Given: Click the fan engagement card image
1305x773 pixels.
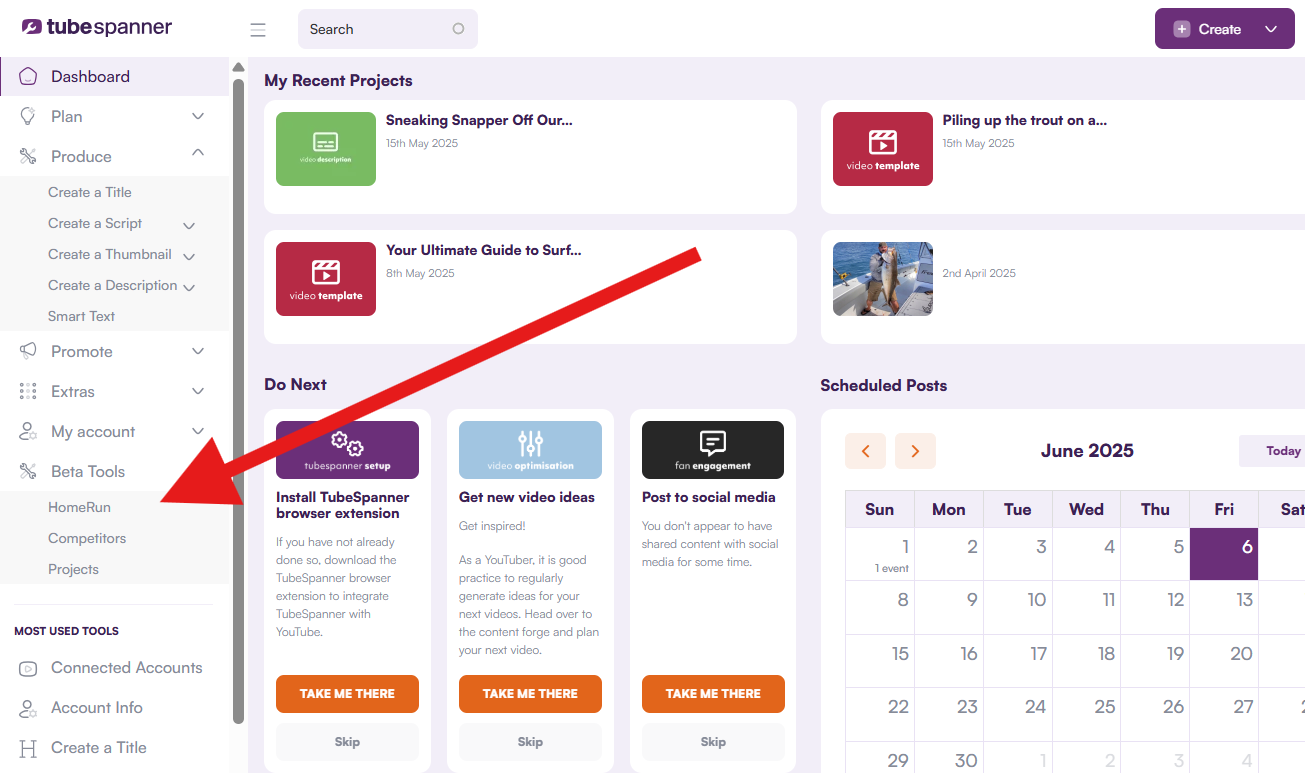Looking at the screenshot, I should (713, 450).
